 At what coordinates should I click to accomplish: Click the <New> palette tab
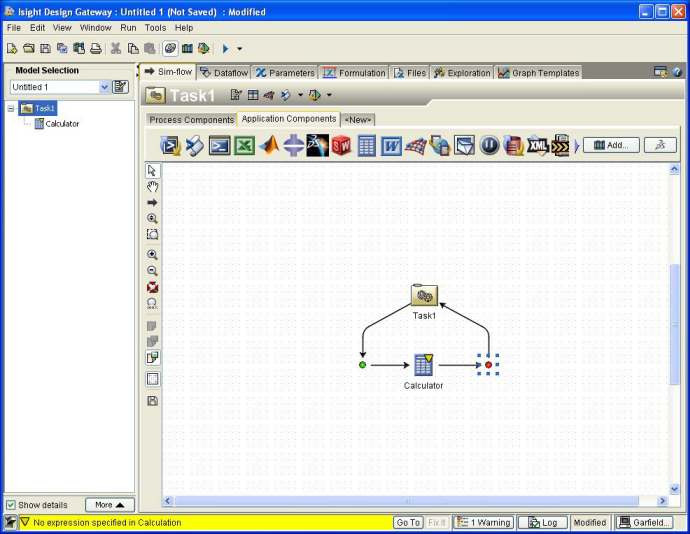358,120
